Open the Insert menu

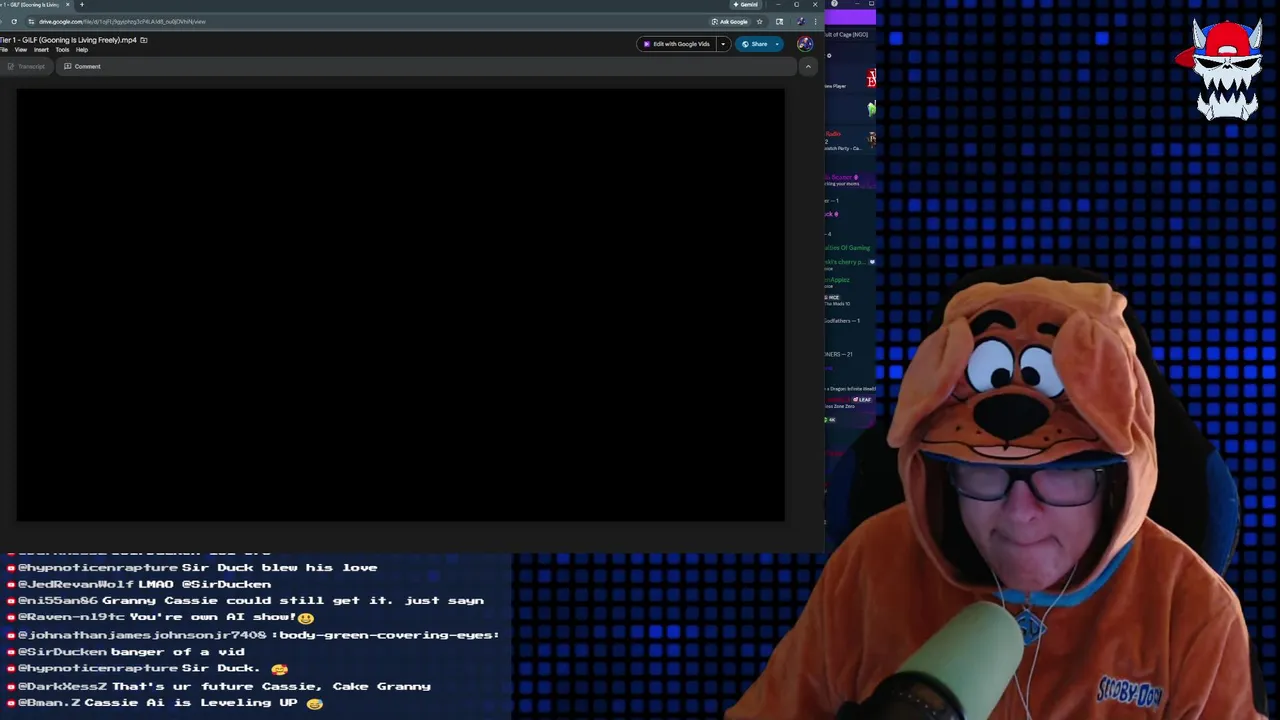tap(41, 50)
